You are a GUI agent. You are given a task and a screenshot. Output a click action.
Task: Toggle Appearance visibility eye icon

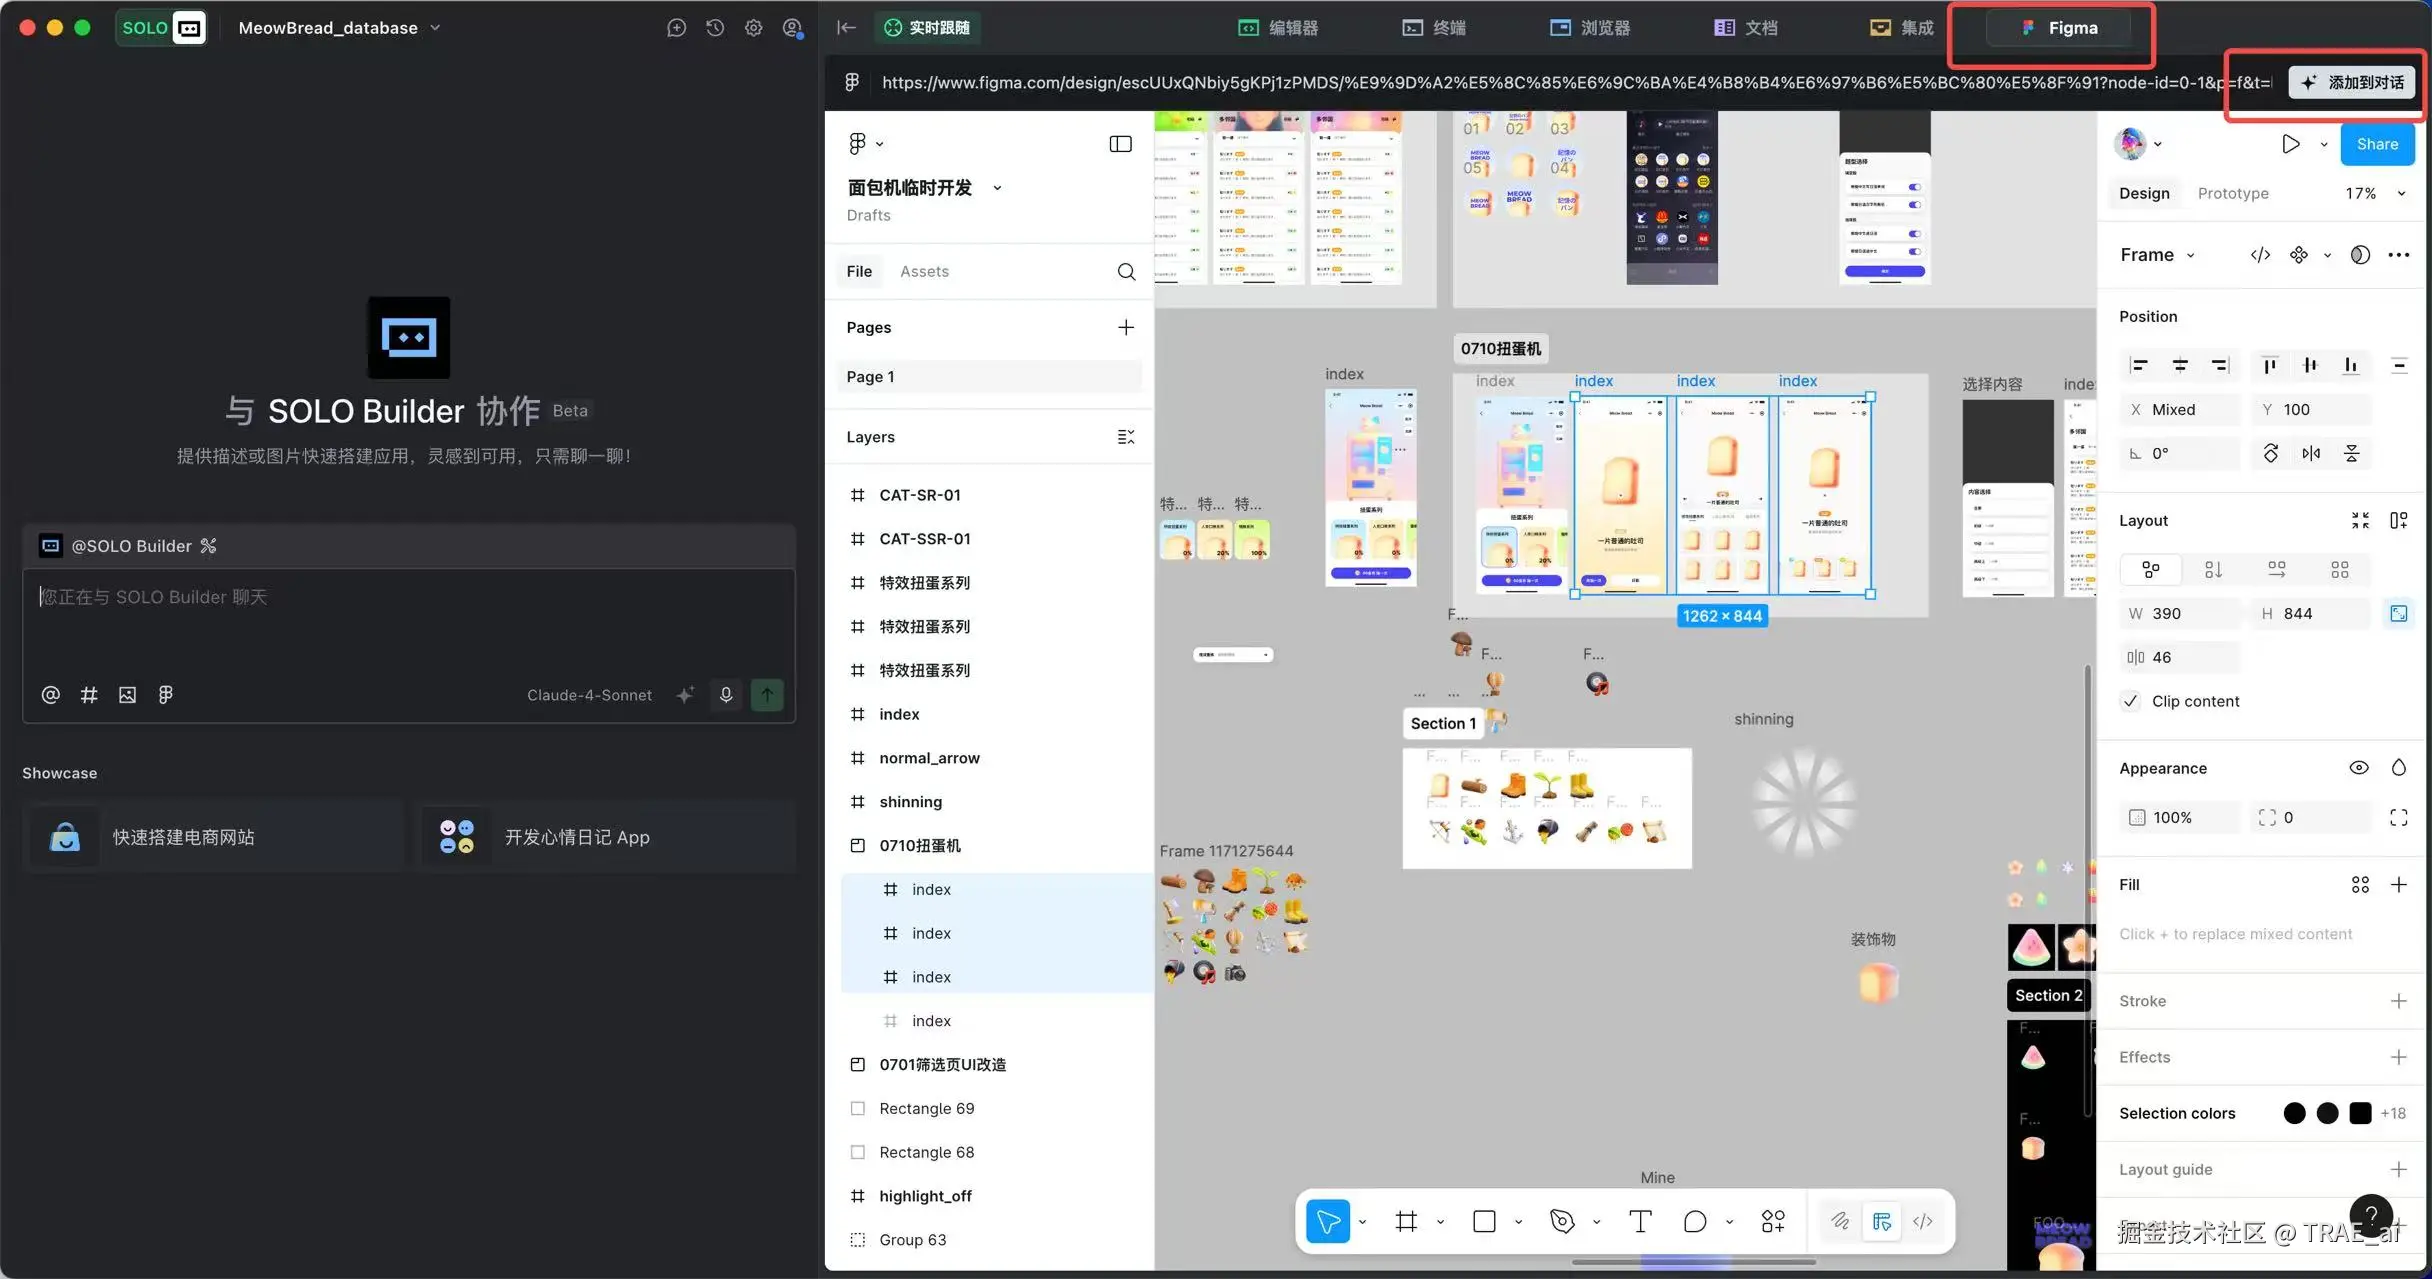2358,768
